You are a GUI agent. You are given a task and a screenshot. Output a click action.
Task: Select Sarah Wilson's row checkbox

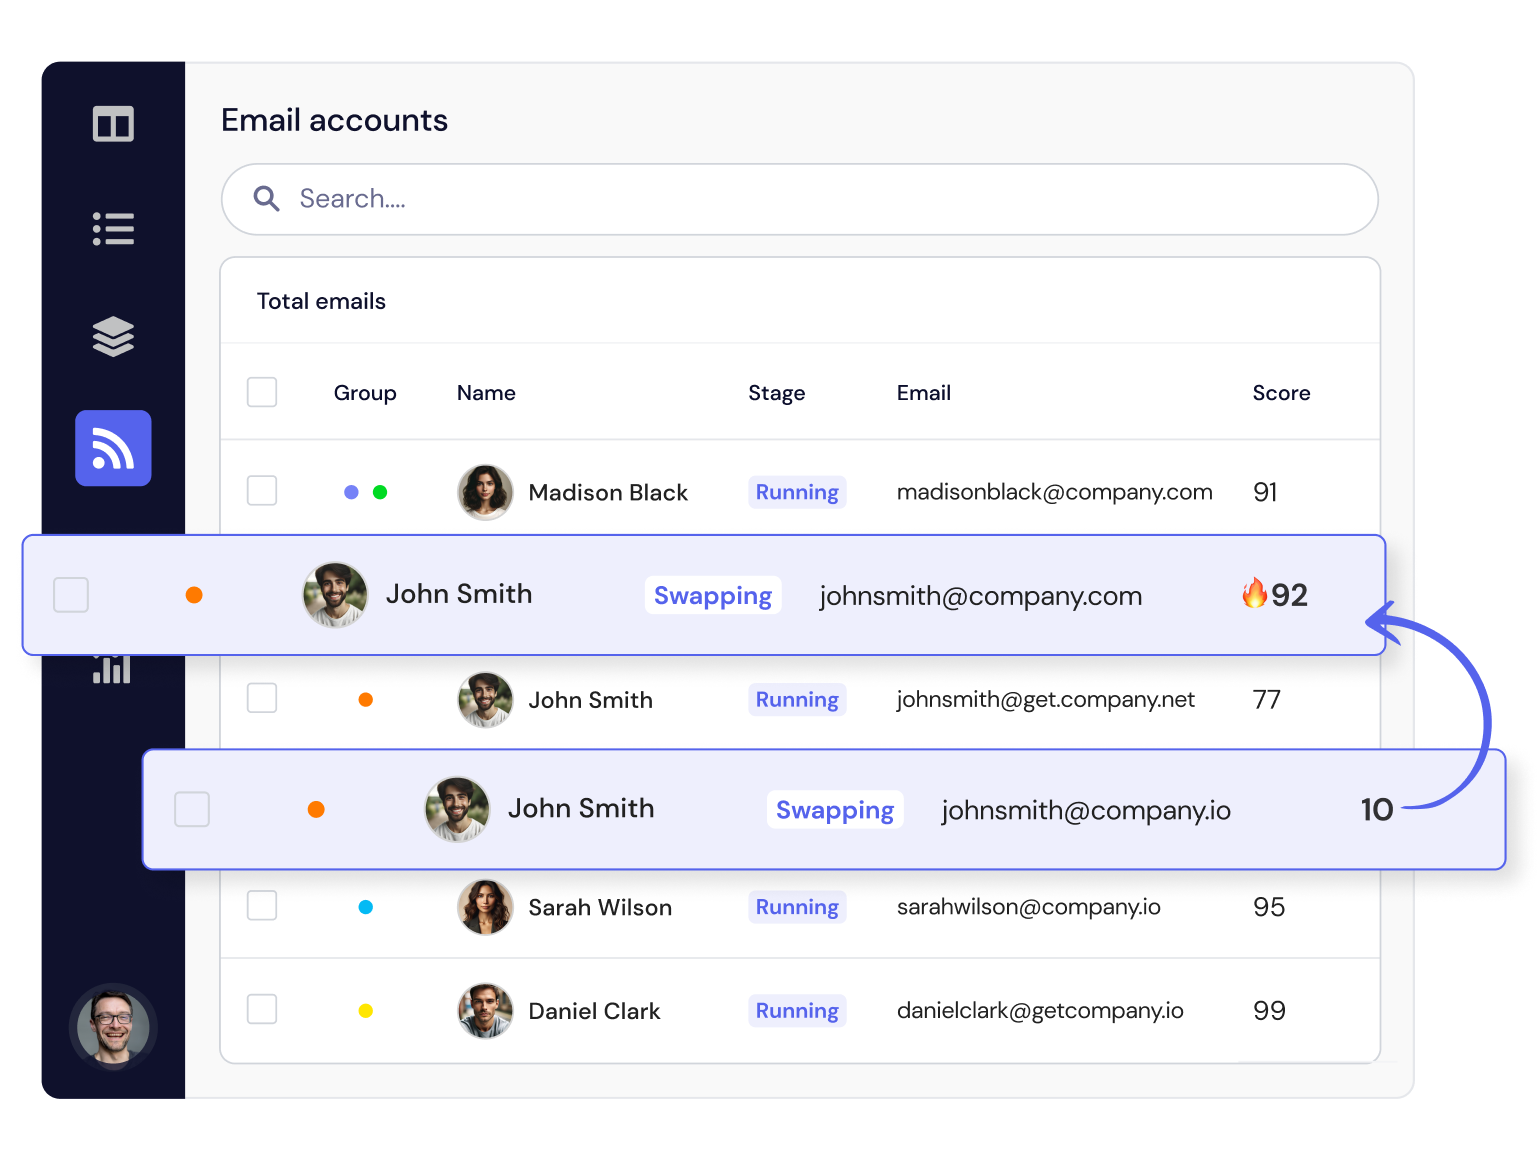[x=262, y=906]
